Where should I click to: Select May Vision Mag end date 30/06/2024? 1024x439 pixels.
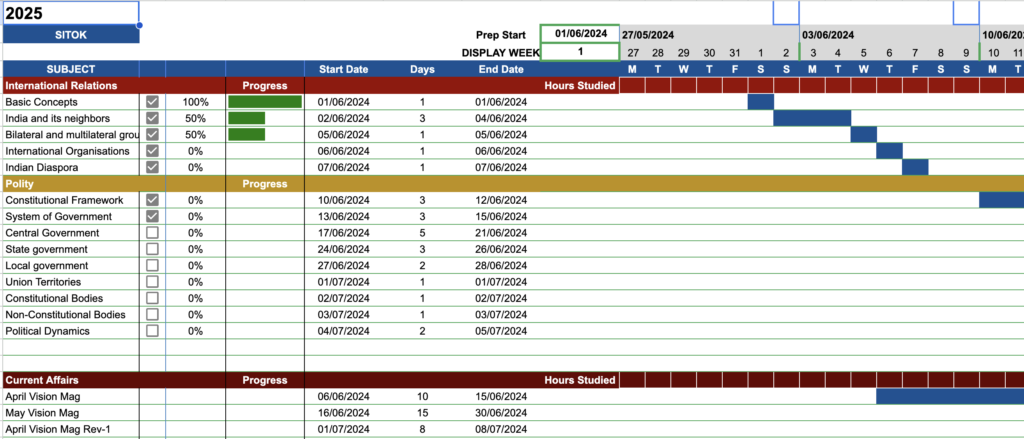[x=501, y=413]
